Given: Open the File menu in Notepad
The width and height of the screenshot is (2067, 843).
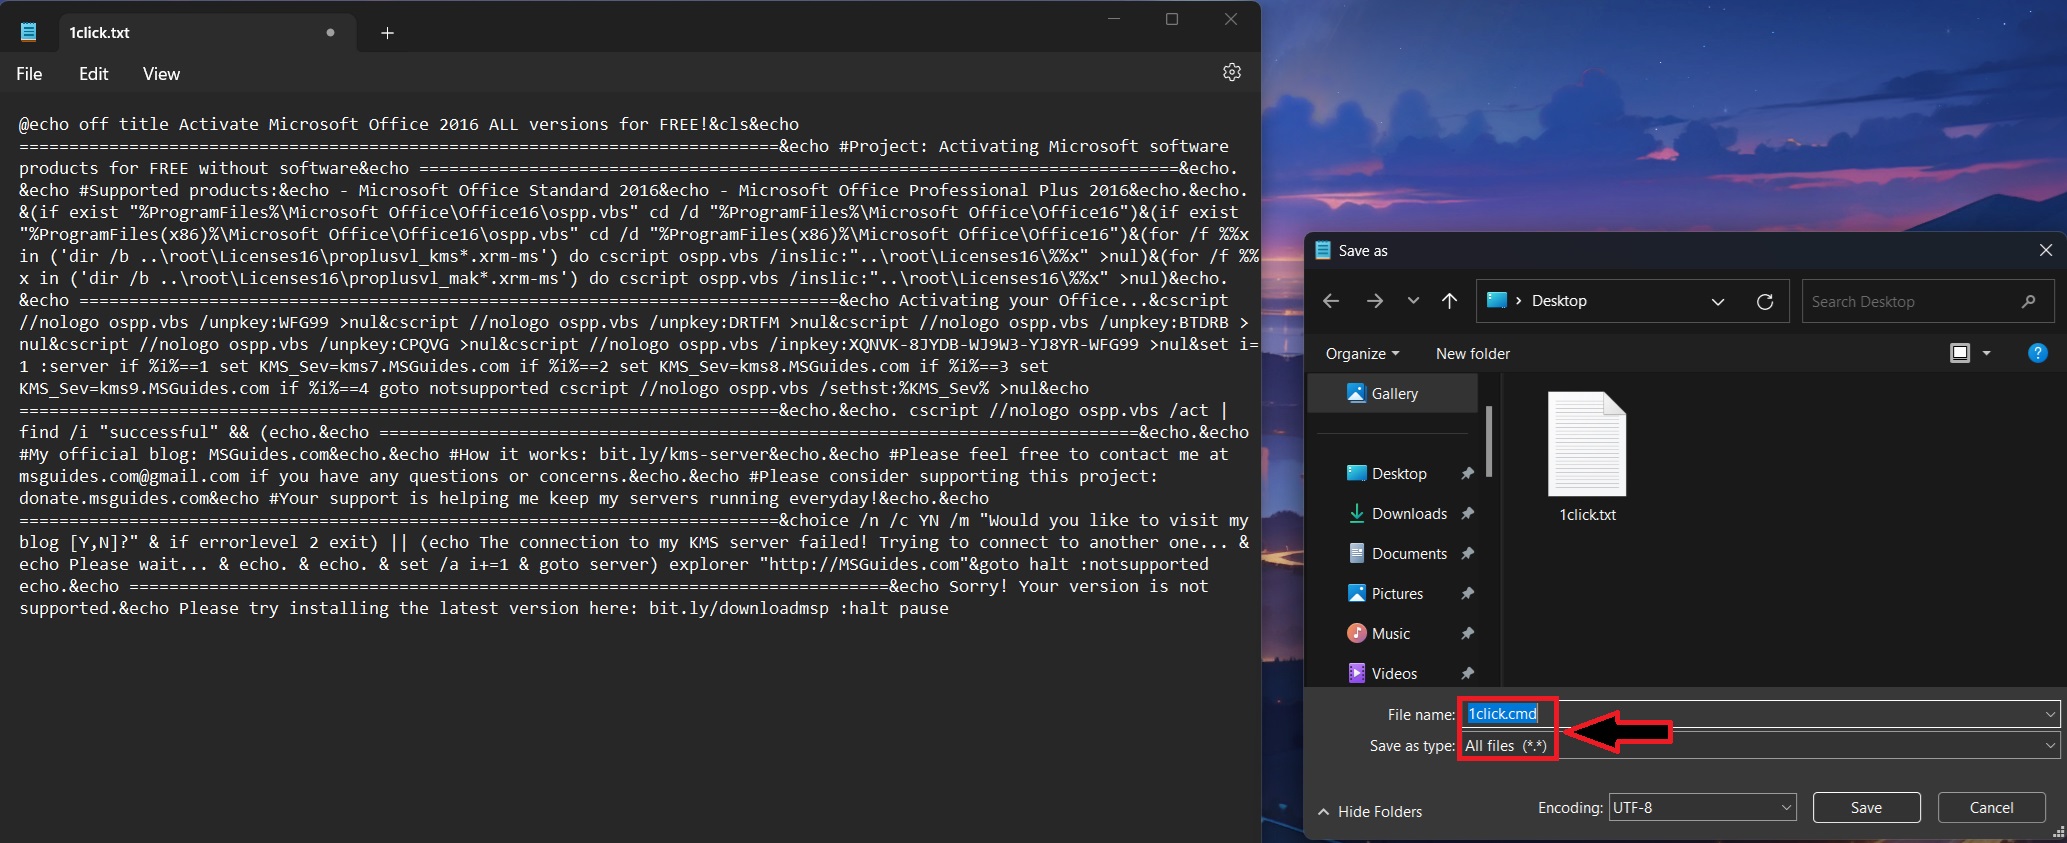Looking at the screenshot, I should coord(29,74).
